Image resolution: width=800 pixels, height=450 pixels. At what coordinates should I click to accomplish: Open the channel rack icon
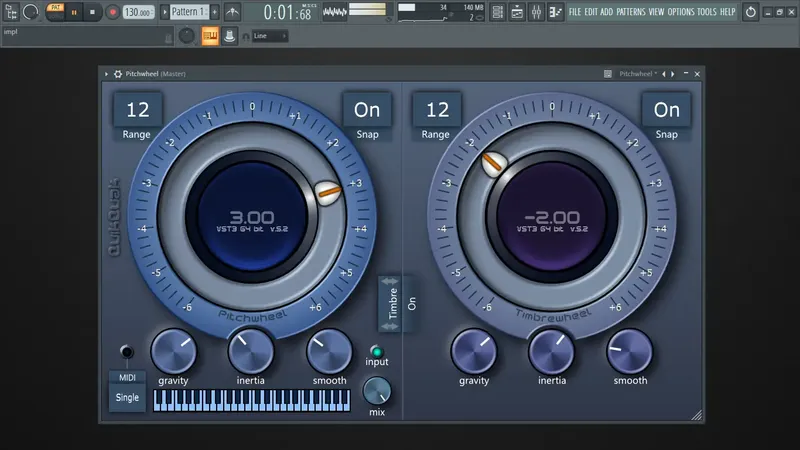(555, 12)
